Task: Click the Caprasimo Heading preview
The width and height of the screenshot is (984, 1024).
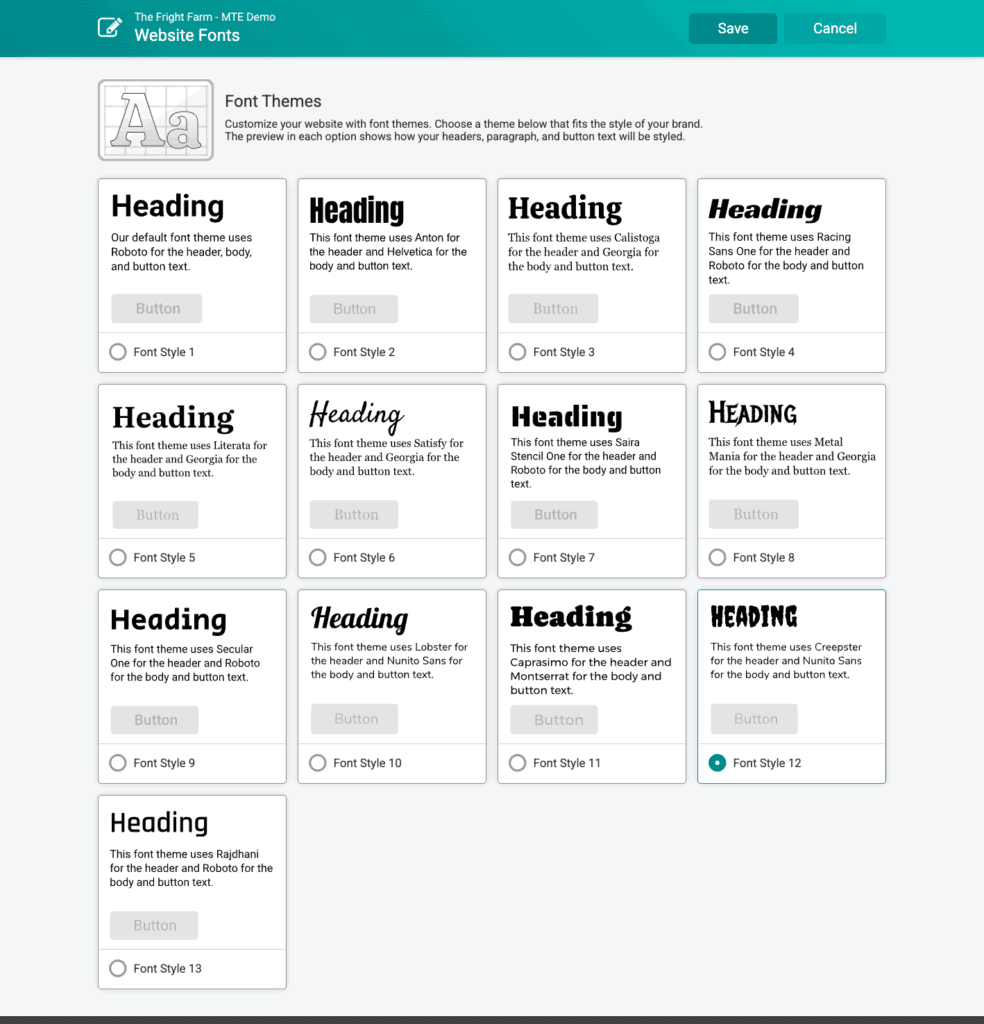Action: tap(571, 616)
